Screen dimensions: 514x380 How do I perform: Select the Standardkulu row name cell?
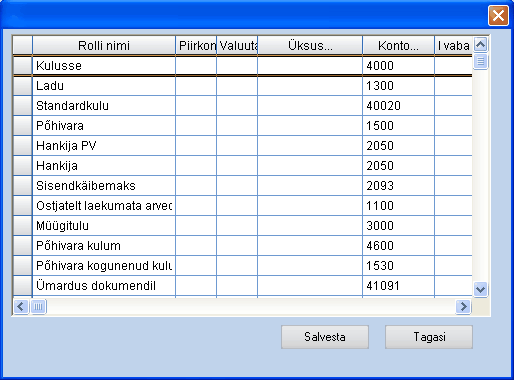click(x=104, y=106)
